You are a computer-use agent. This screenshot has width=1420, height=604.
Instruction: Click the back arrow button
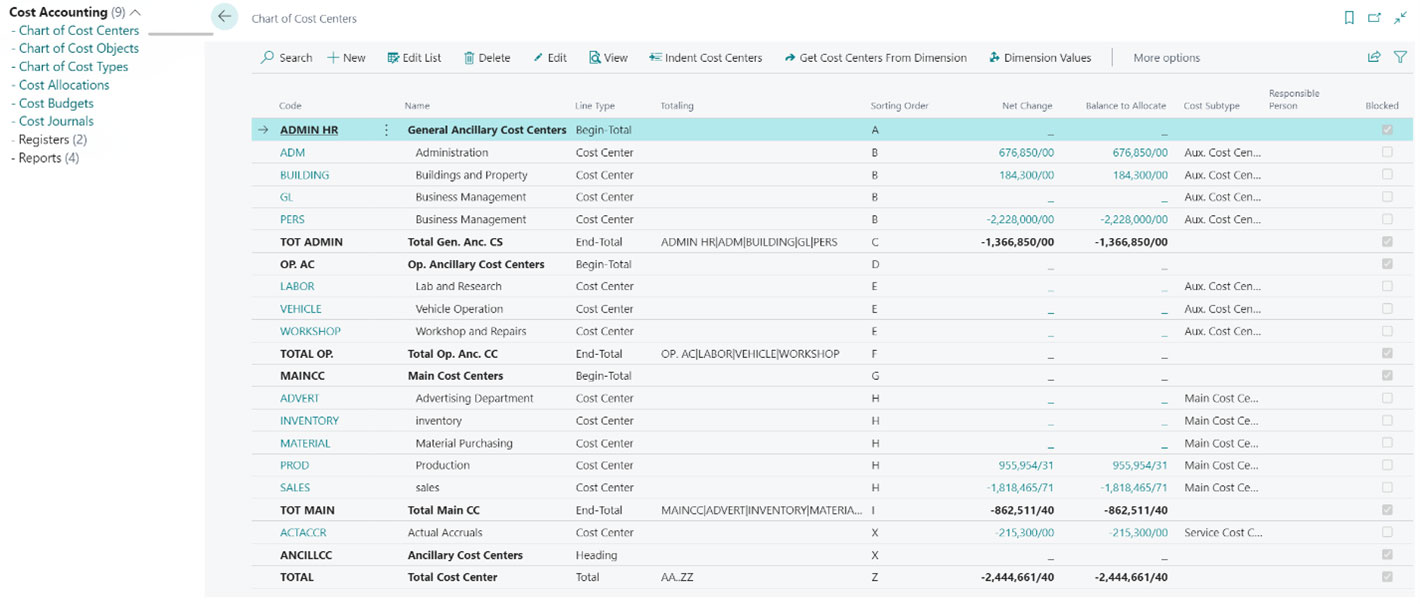click(x=224, y=17)
